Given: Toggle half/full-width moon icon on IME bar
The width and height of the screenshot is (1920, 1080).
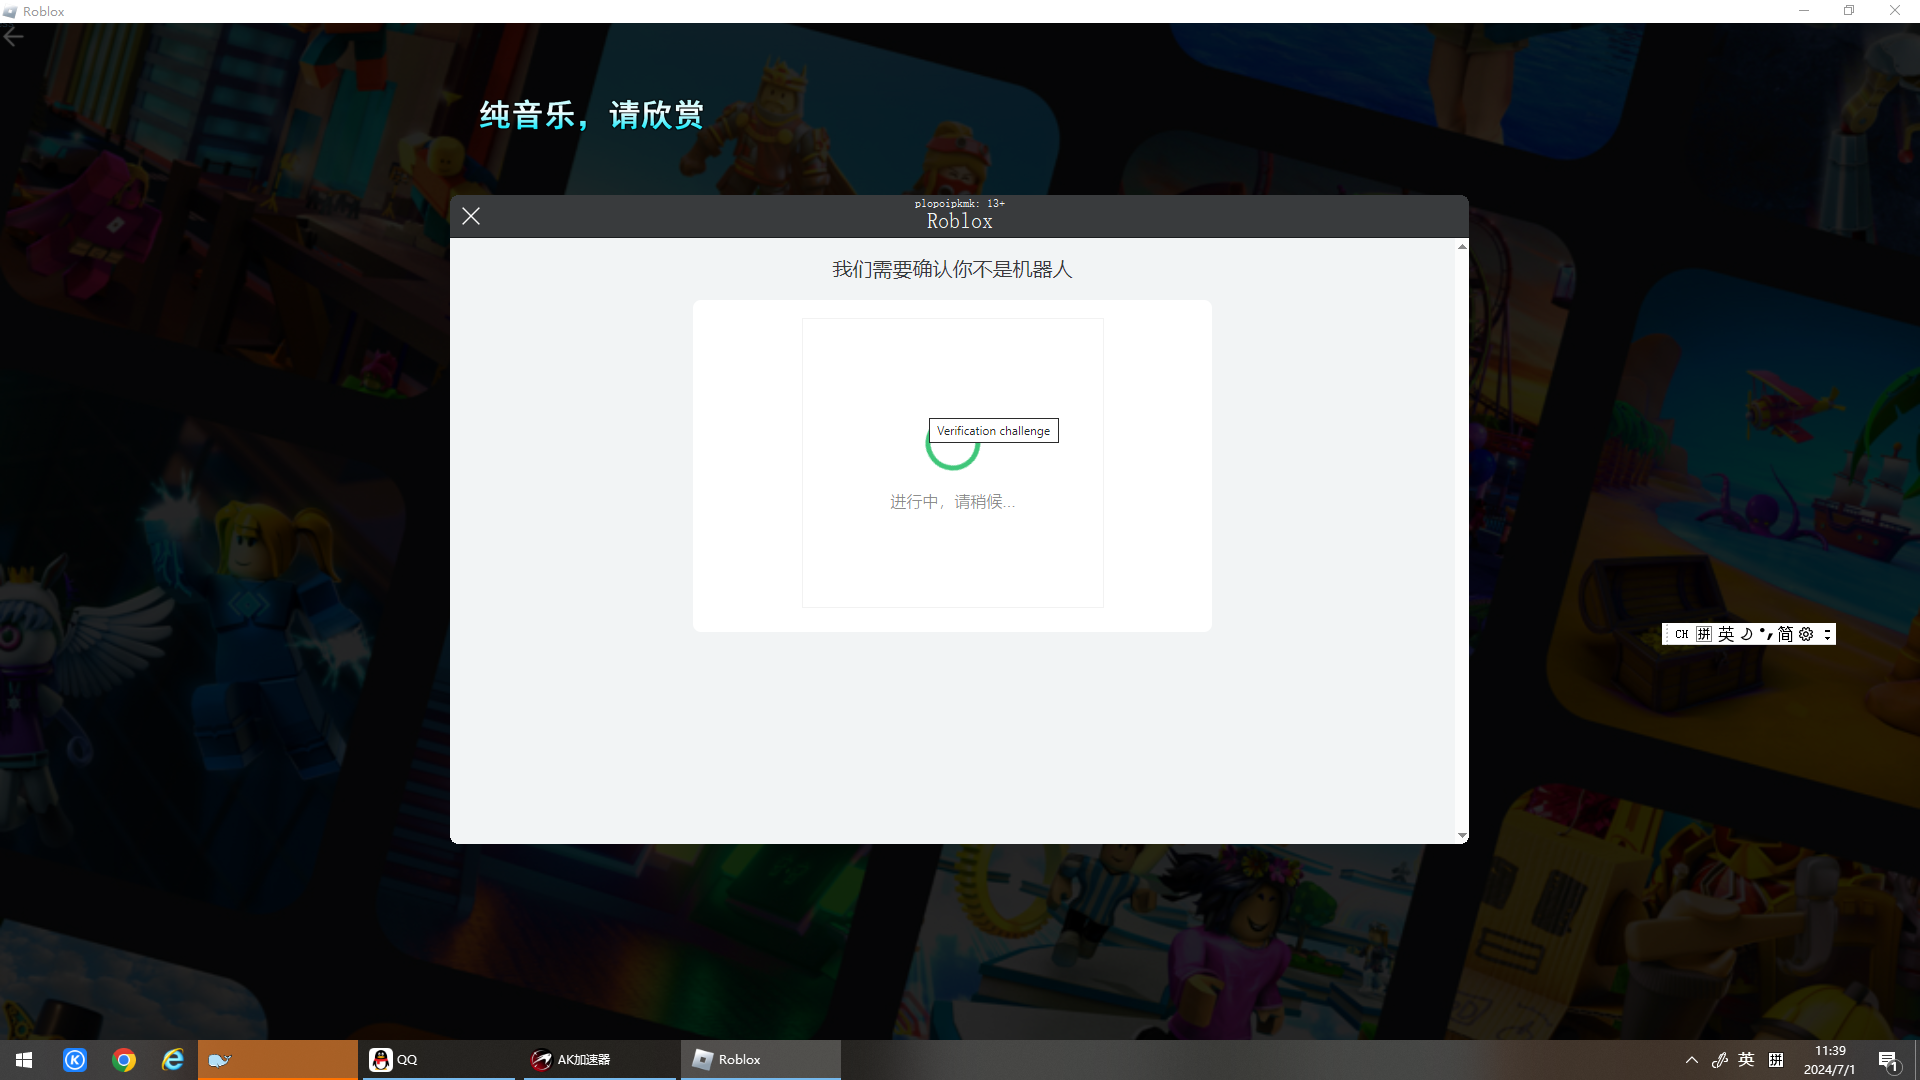Looking at the screenshot, I should click(1747, 634).
